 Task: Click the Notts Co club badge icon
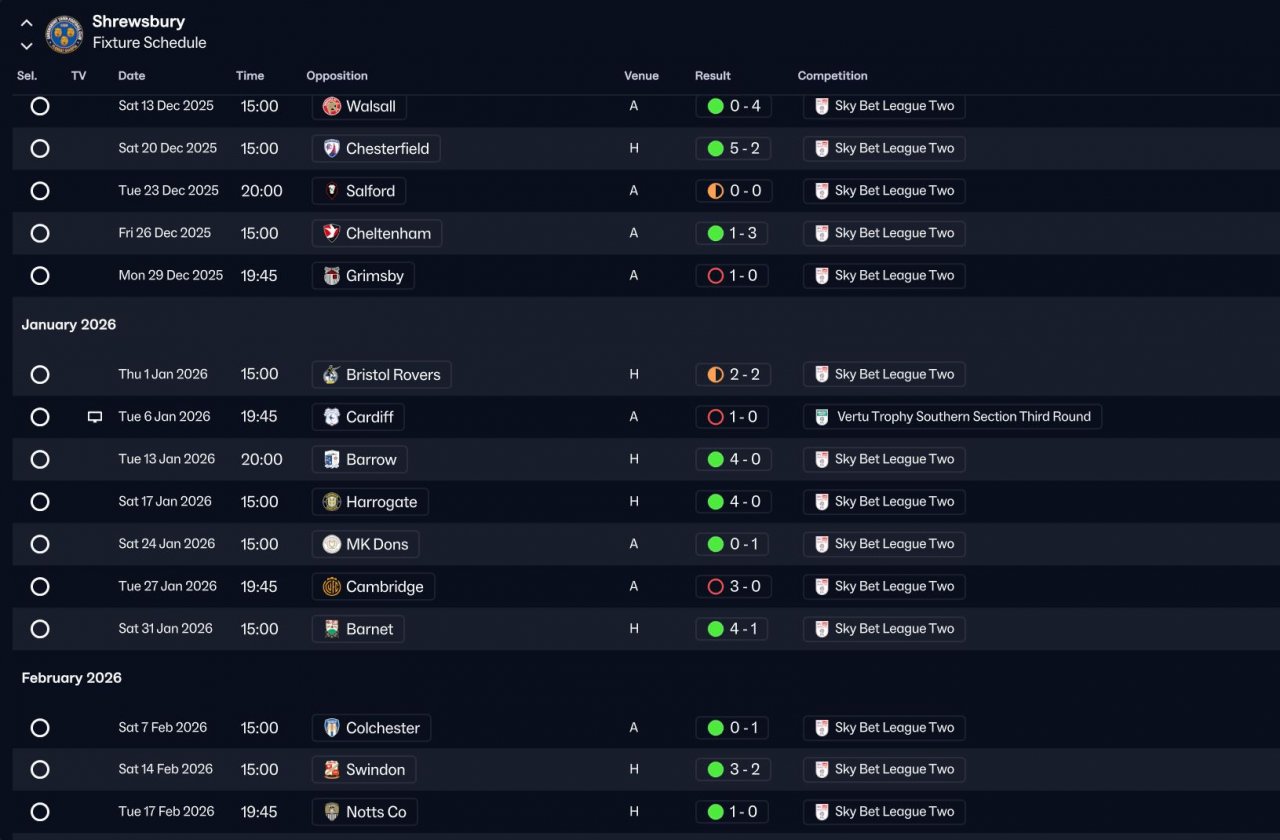332,812
